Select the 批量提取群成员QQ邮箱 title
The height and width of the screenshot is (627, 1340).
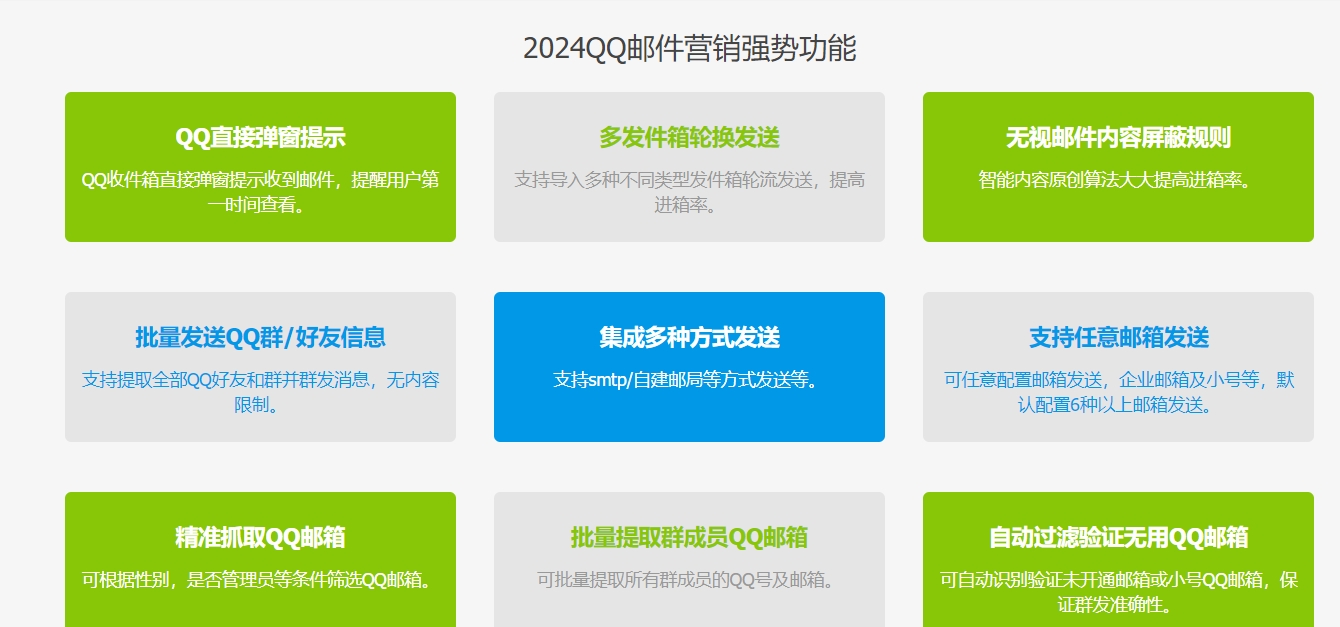(689, 537)
